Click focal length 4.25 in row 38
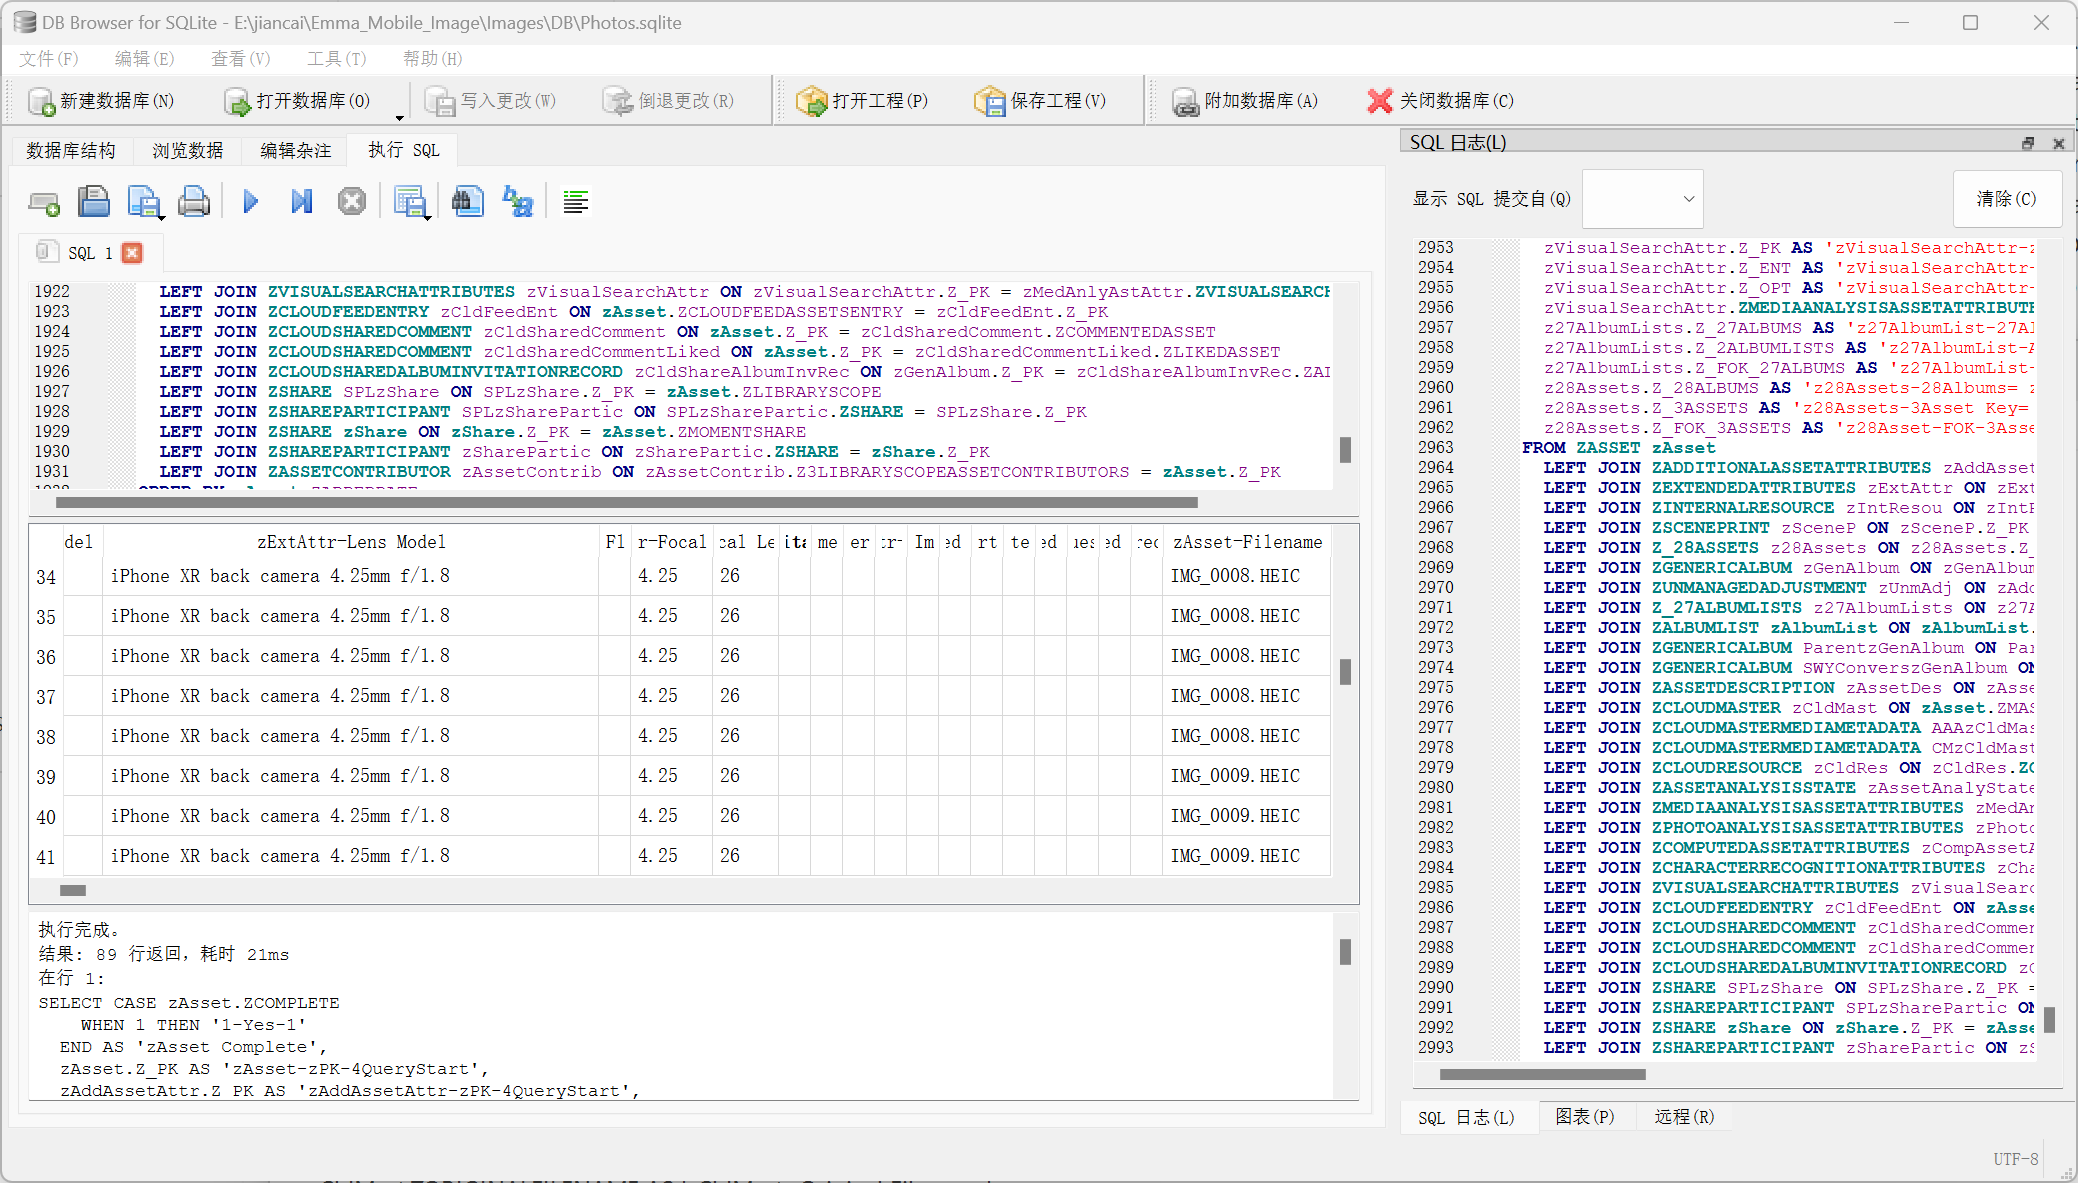2078x1183 pixels. pyautogui.click(x=671, y=736)
